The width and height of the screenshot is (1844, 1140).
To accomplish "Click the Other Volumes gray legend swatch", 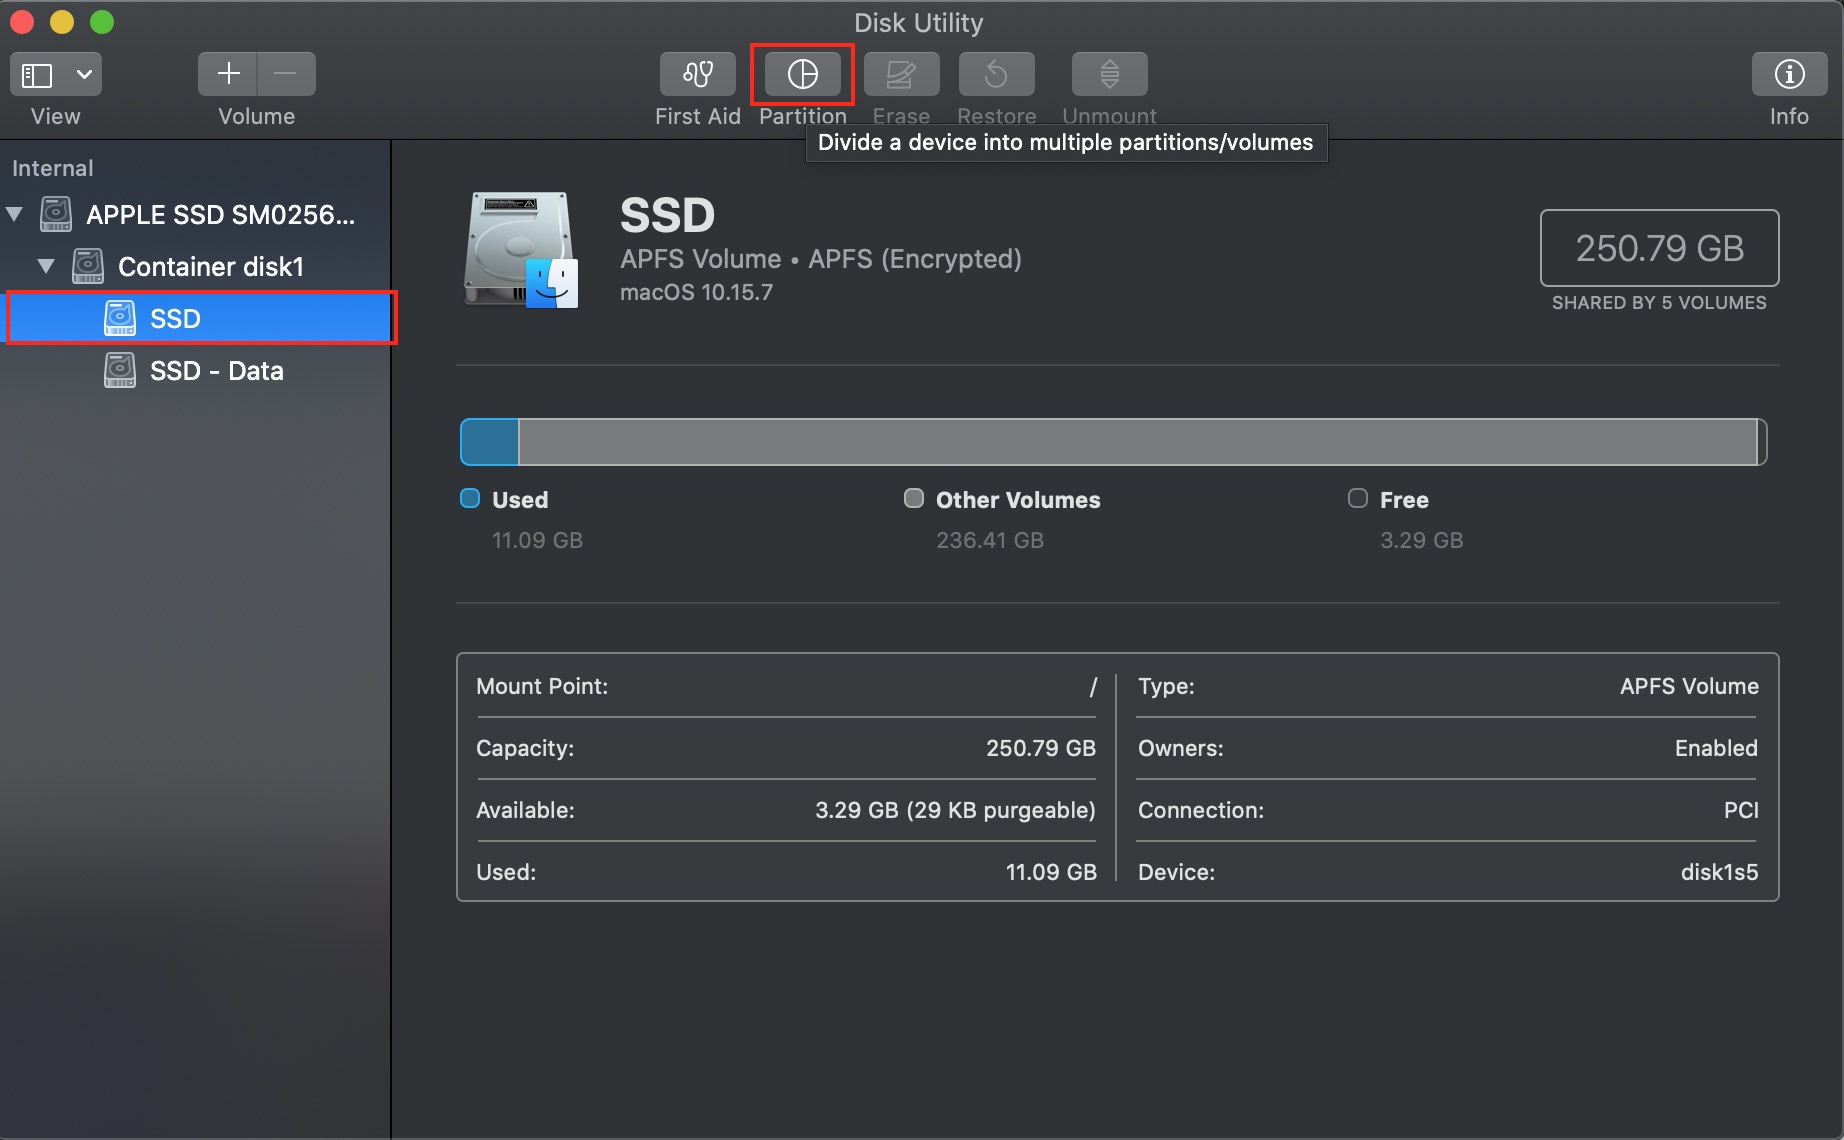I will click(x=914, y=499).
